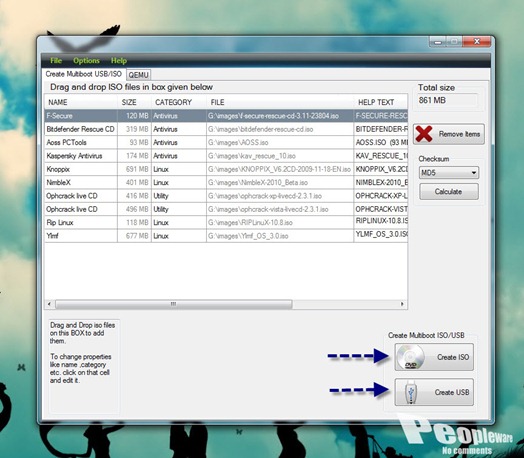Open the Help menu
Screen dimensions: 524x458
[119, 60]
